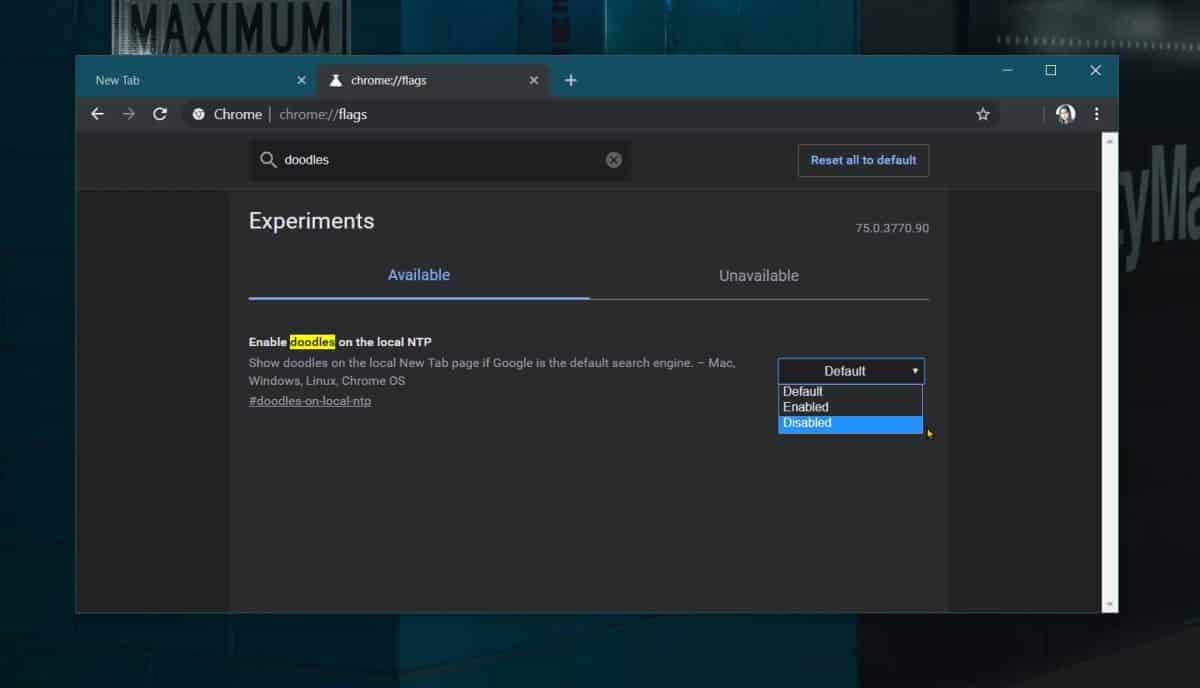Screen dimensions: 1200x688
Task: Open the Unavailable experiments tab
Action: point(759,275)
